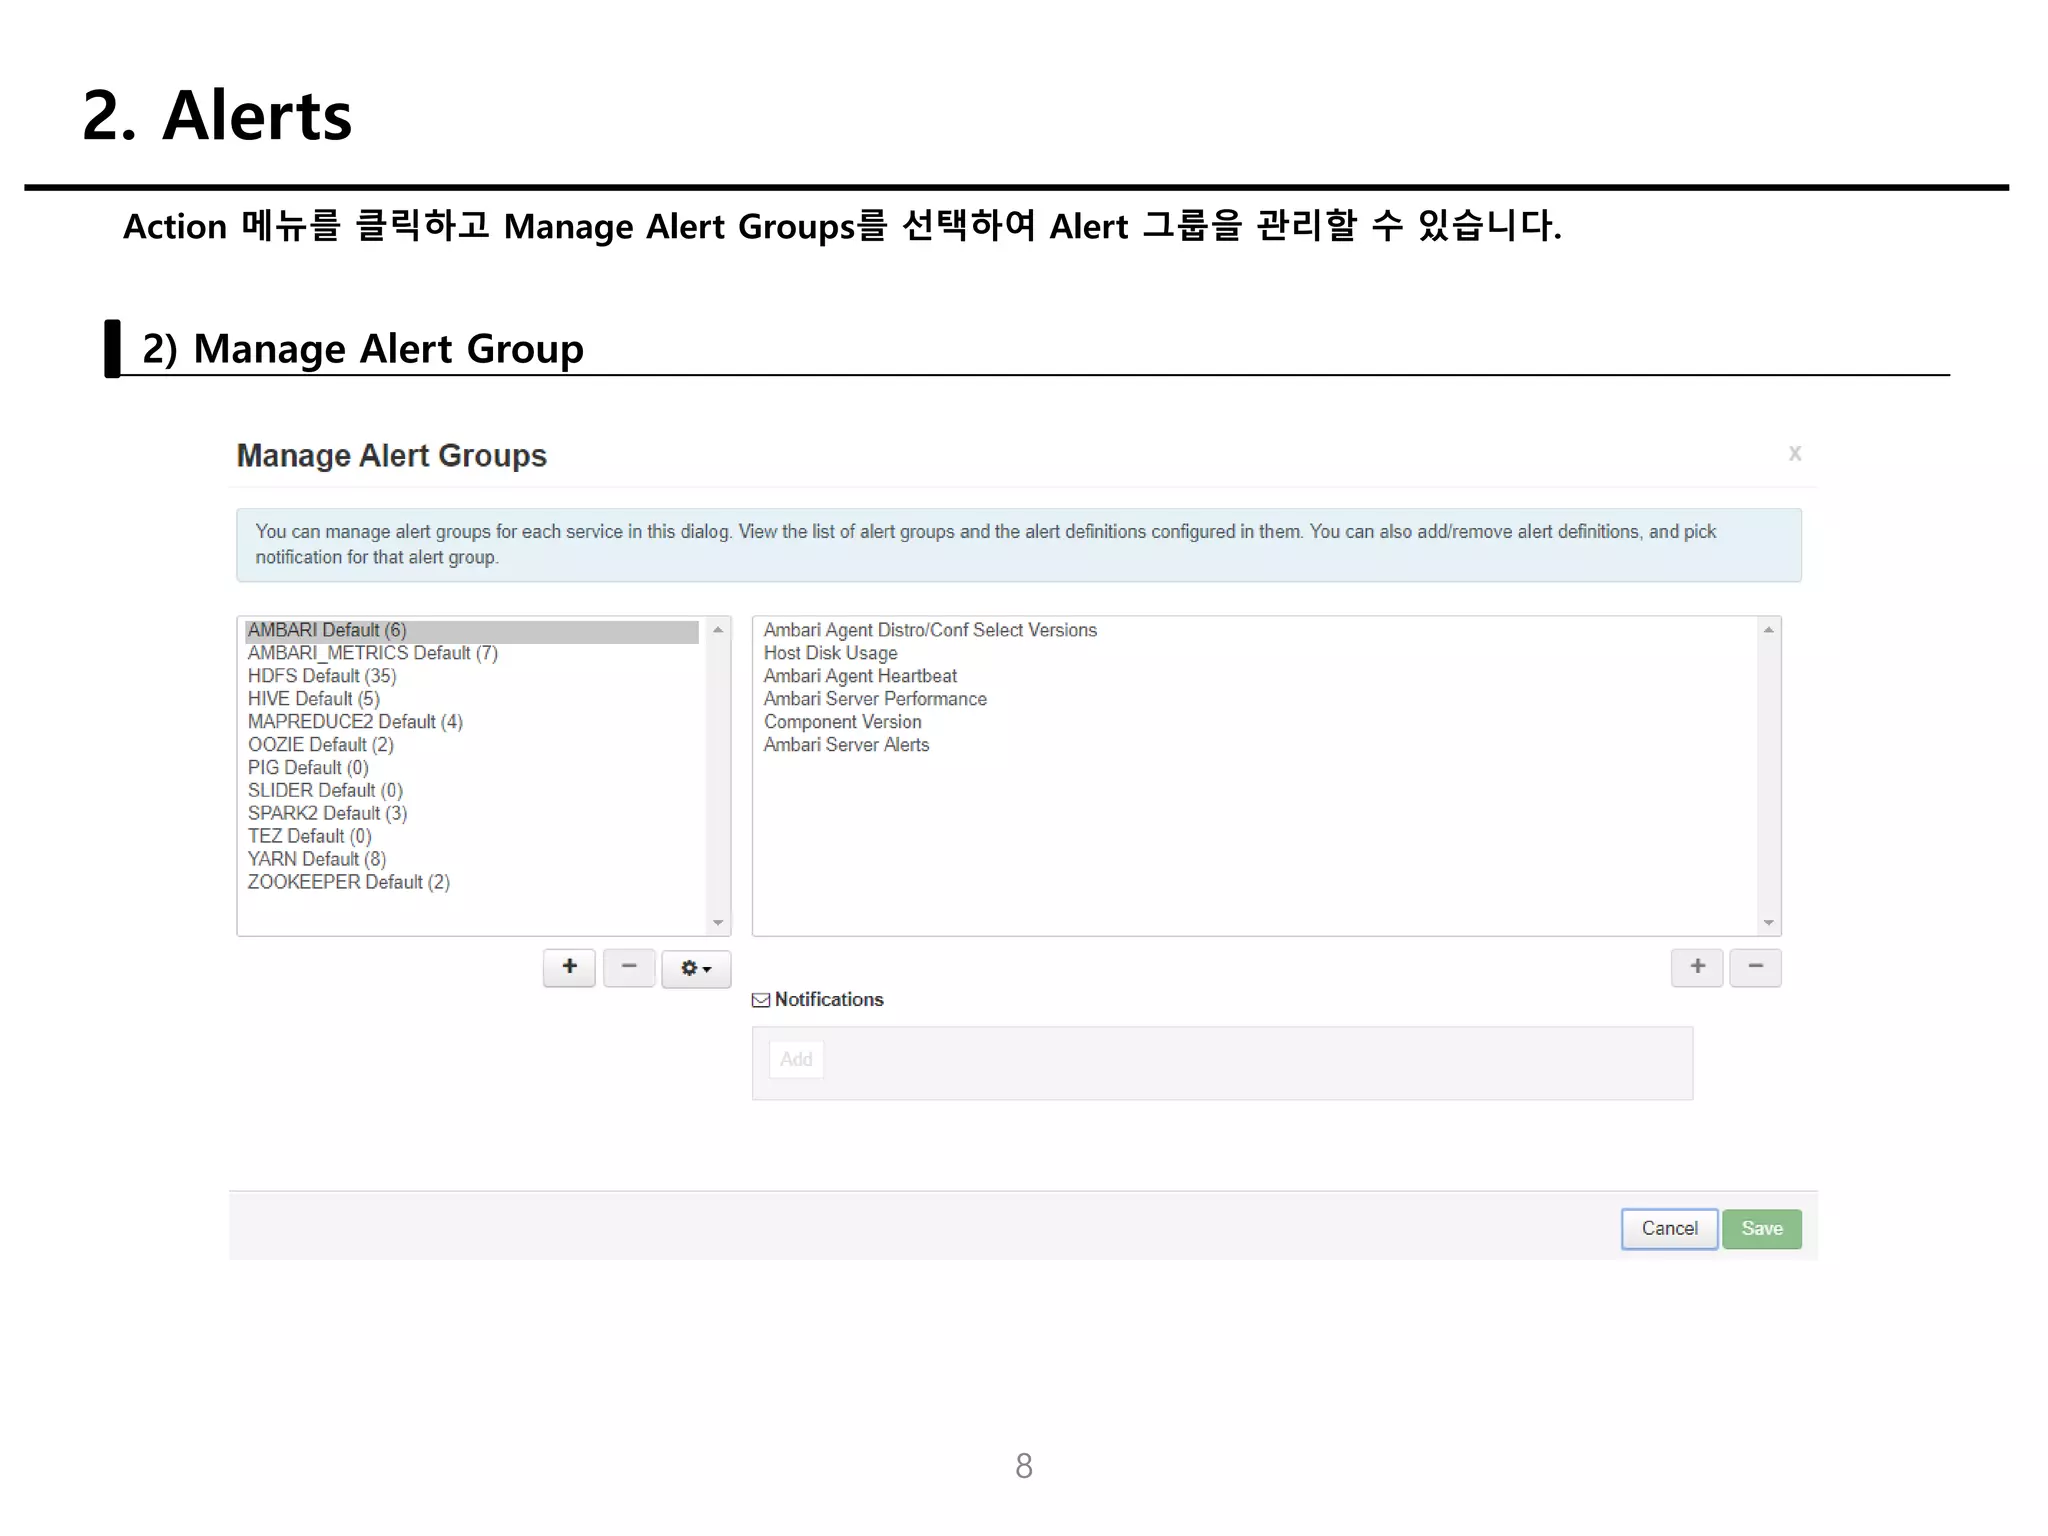2048x1536 pixels.
Task: Select TEZ Default (0) group
Action: click(x=472, y=837)
